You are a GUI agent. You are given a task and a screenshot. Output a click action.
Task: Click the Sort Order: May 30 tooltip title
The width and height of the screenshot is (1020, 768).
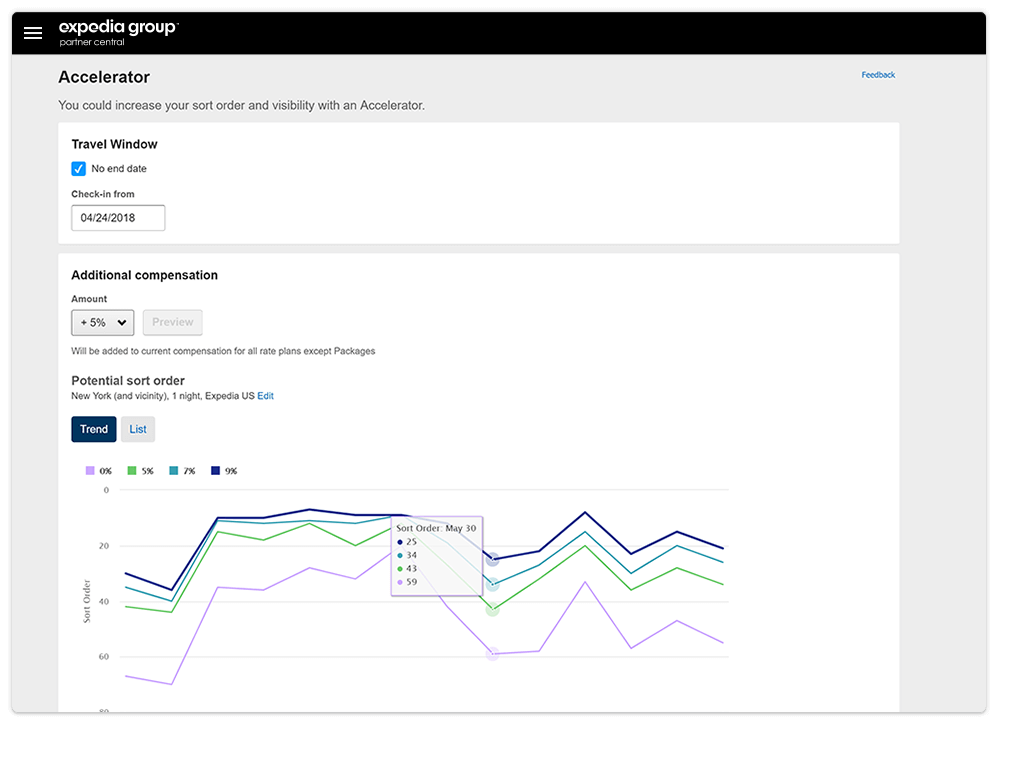pos(436,528)
